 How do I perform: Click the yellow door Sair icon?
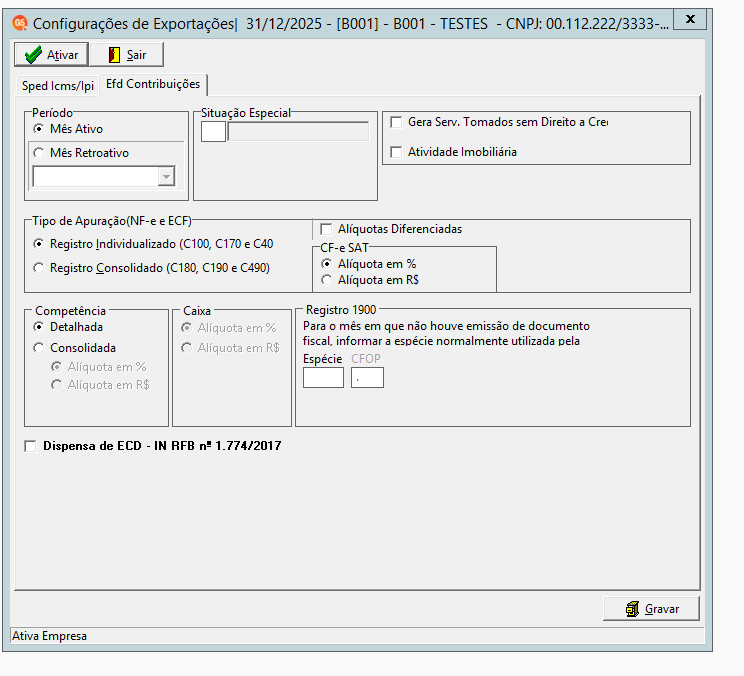114,55
